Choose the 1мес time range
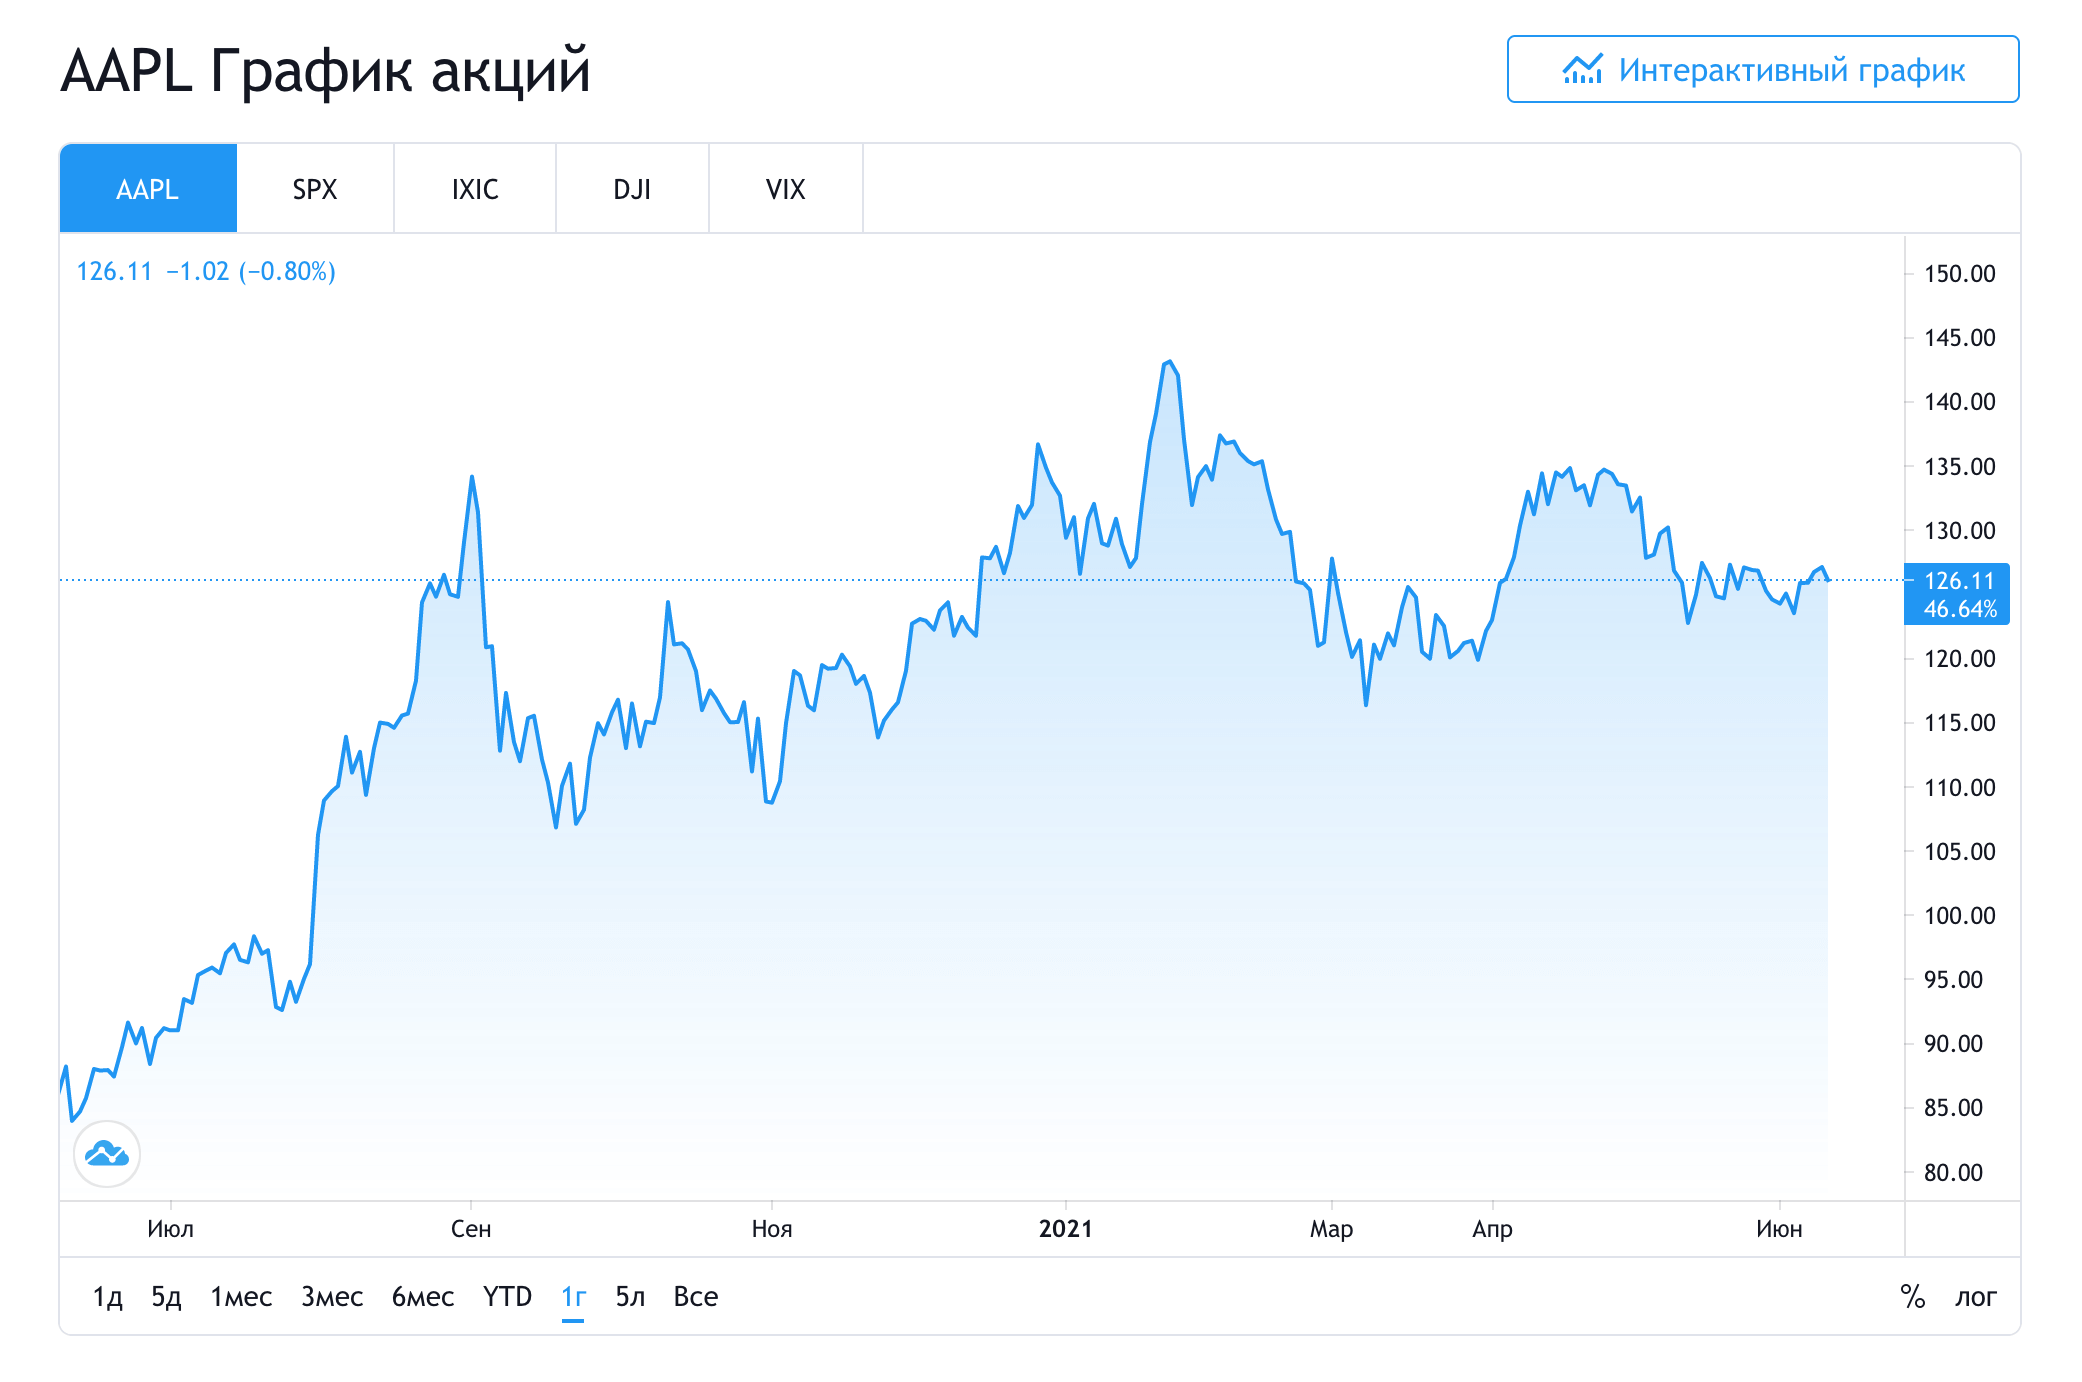The width and height of the screenshot is (2082, 1382). [241, 1297]
